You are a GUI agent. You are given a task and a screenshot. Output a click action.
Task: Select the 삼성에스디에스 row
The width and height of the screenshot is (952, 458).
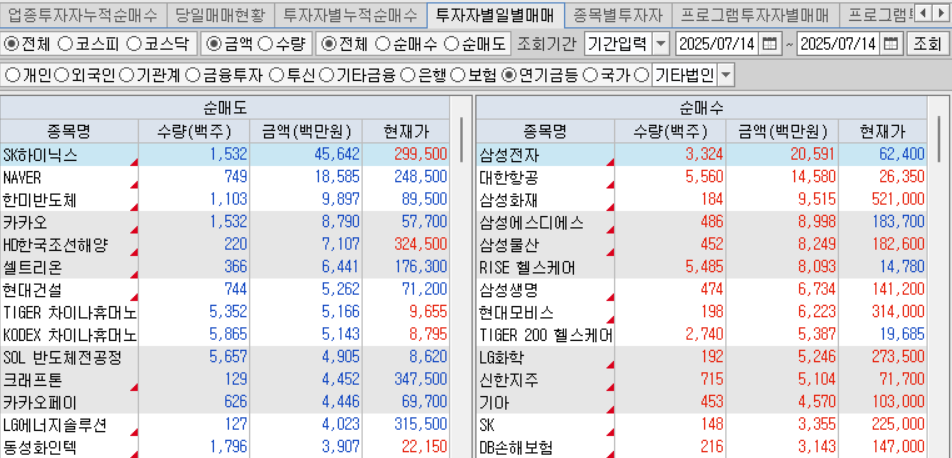click(x=702, y=222)
